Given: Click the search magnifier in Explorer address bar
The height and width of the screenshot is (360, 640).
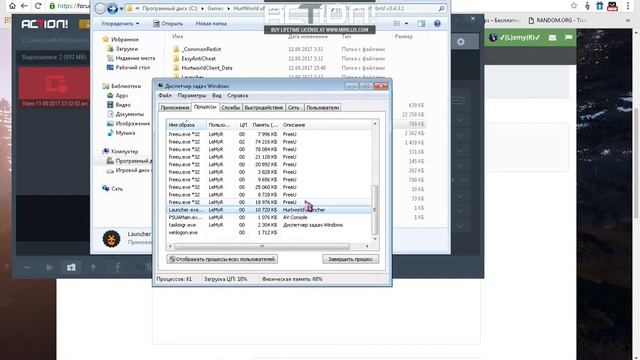Looking at the screenshot, I should click(x=441, y=8).
